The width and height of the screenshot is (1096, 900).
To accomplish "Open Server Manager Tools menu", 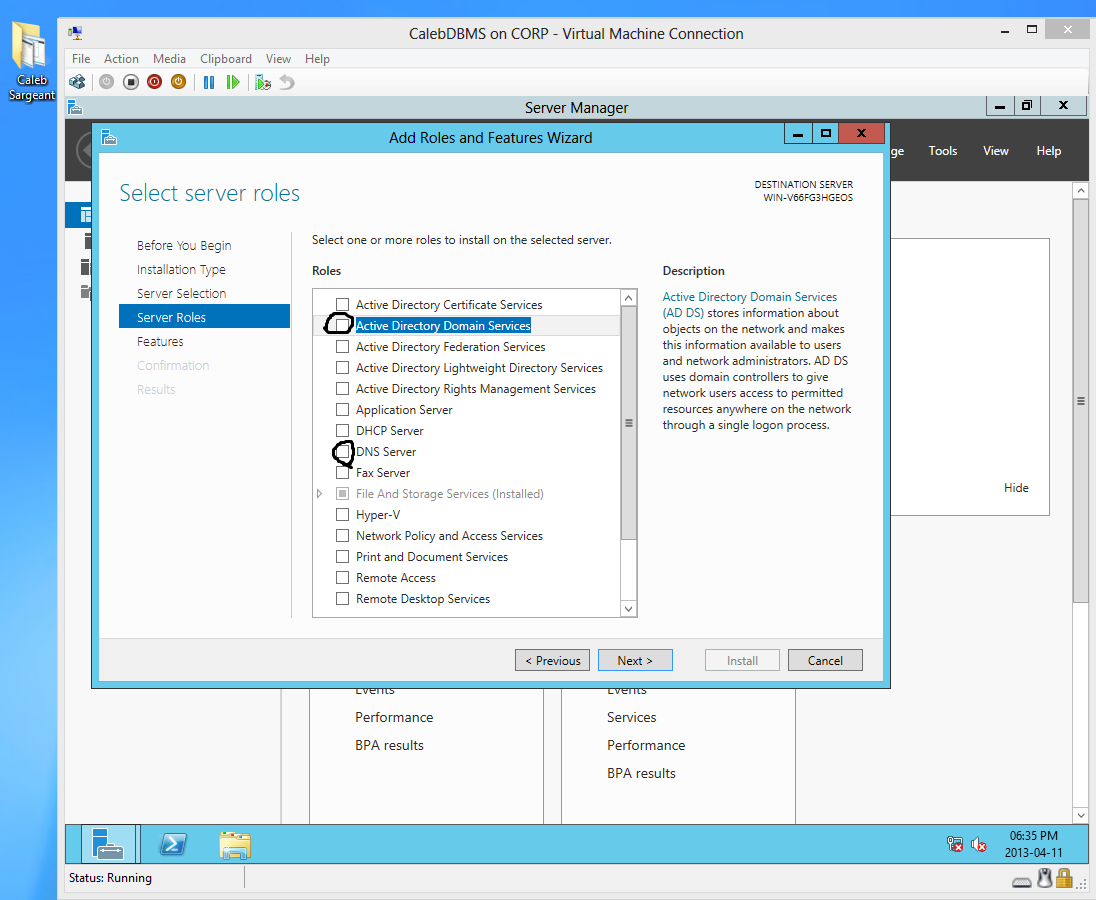I will coord(942,151).
